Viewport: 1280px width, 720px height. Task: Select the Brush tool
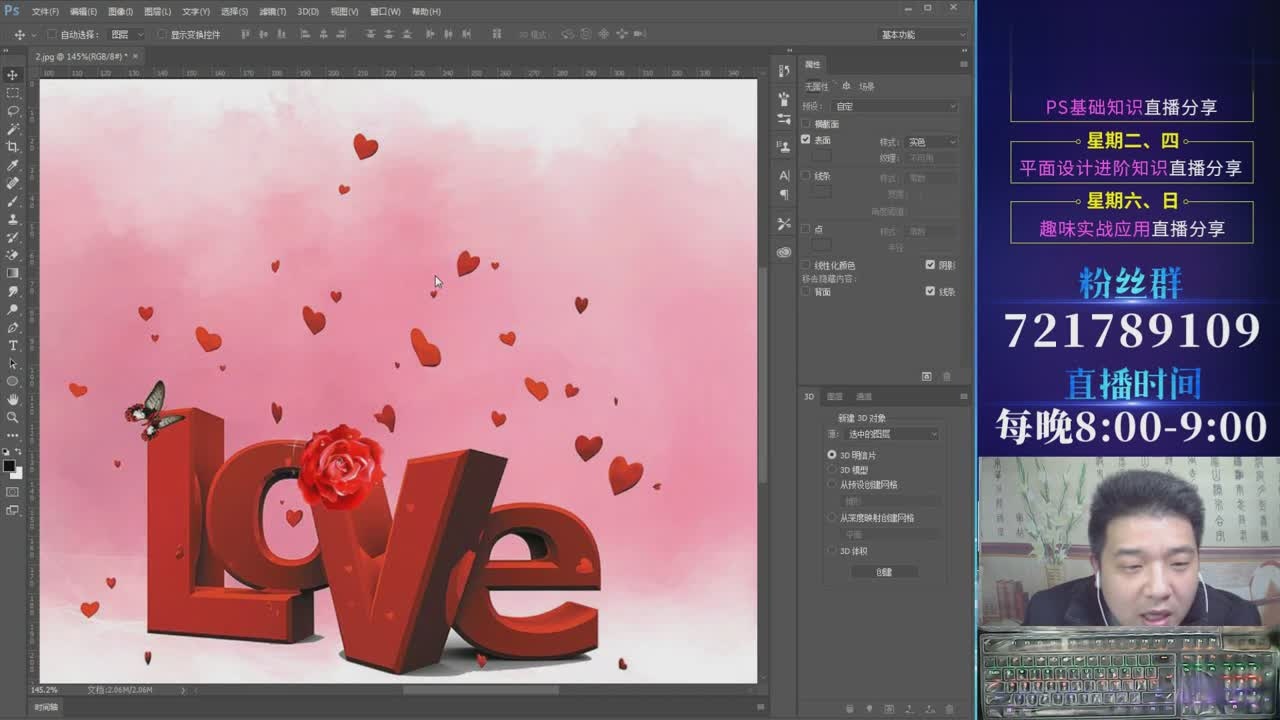pyautogui.click(x=13, y=201)
